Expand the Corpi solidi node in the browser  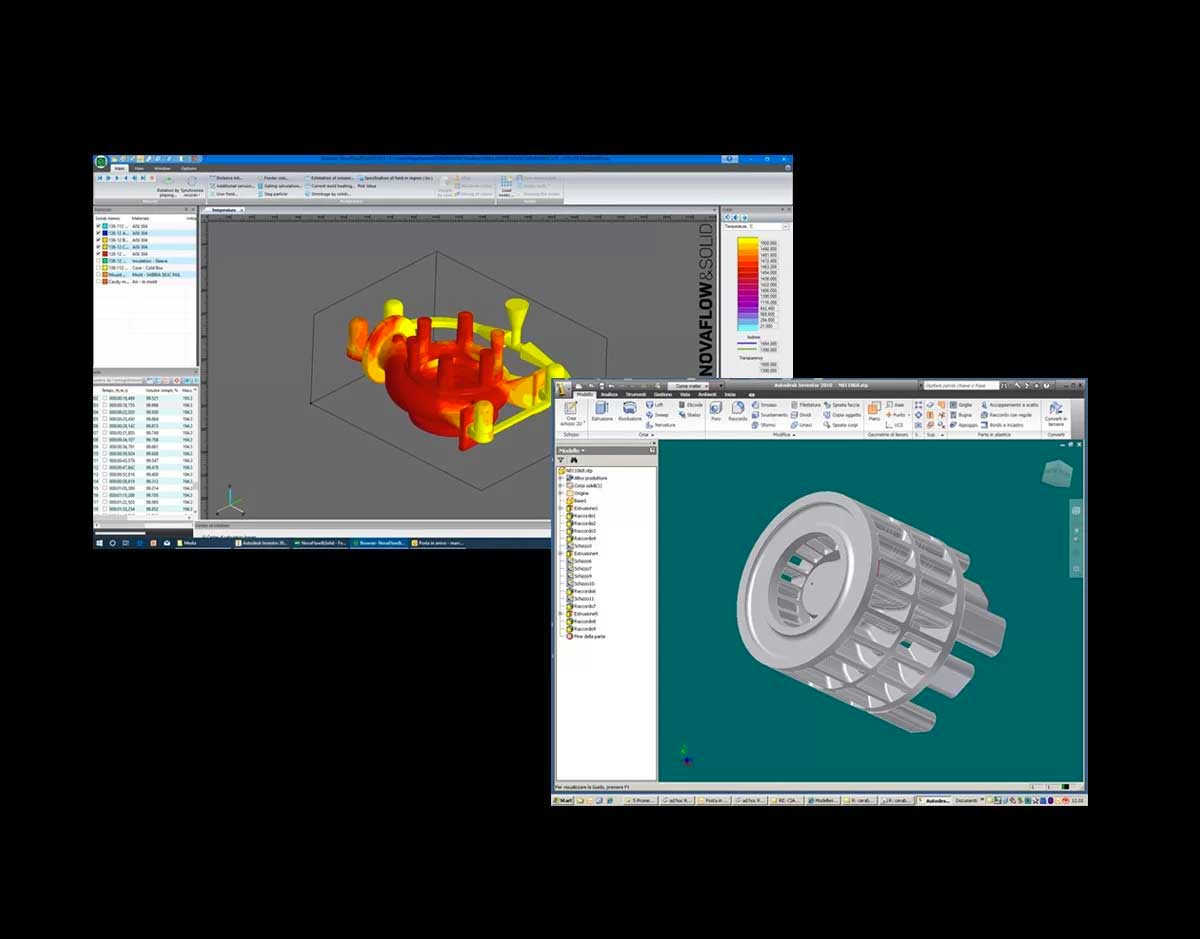(562, 485)
